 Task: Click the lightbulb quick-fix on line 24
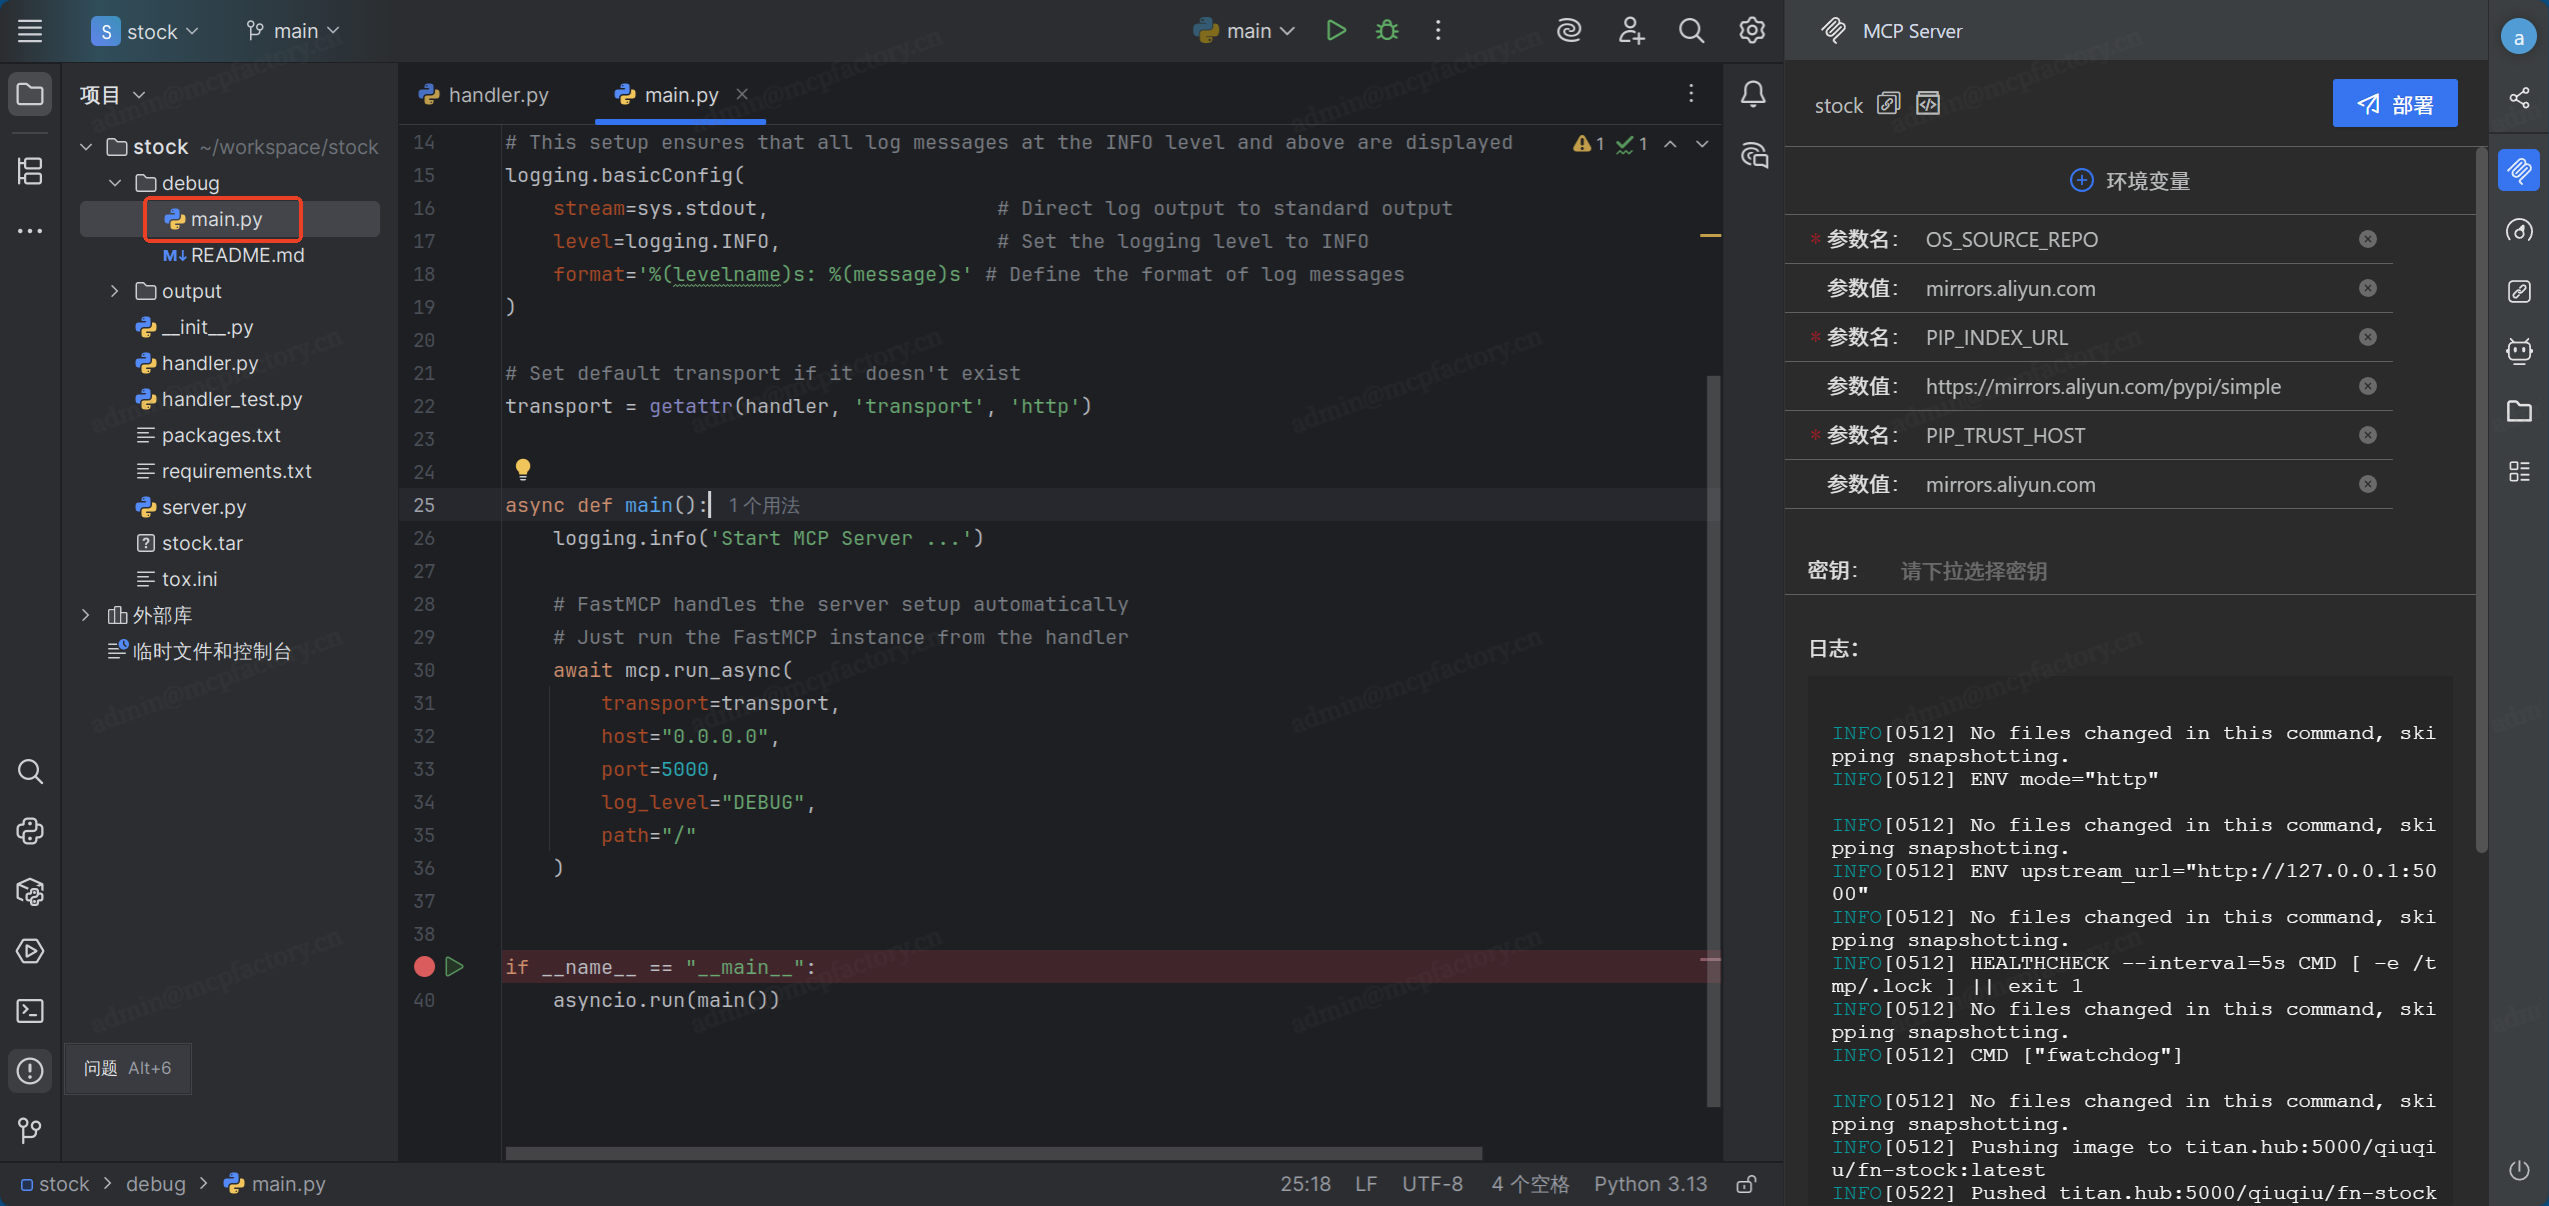click(523, 468)
